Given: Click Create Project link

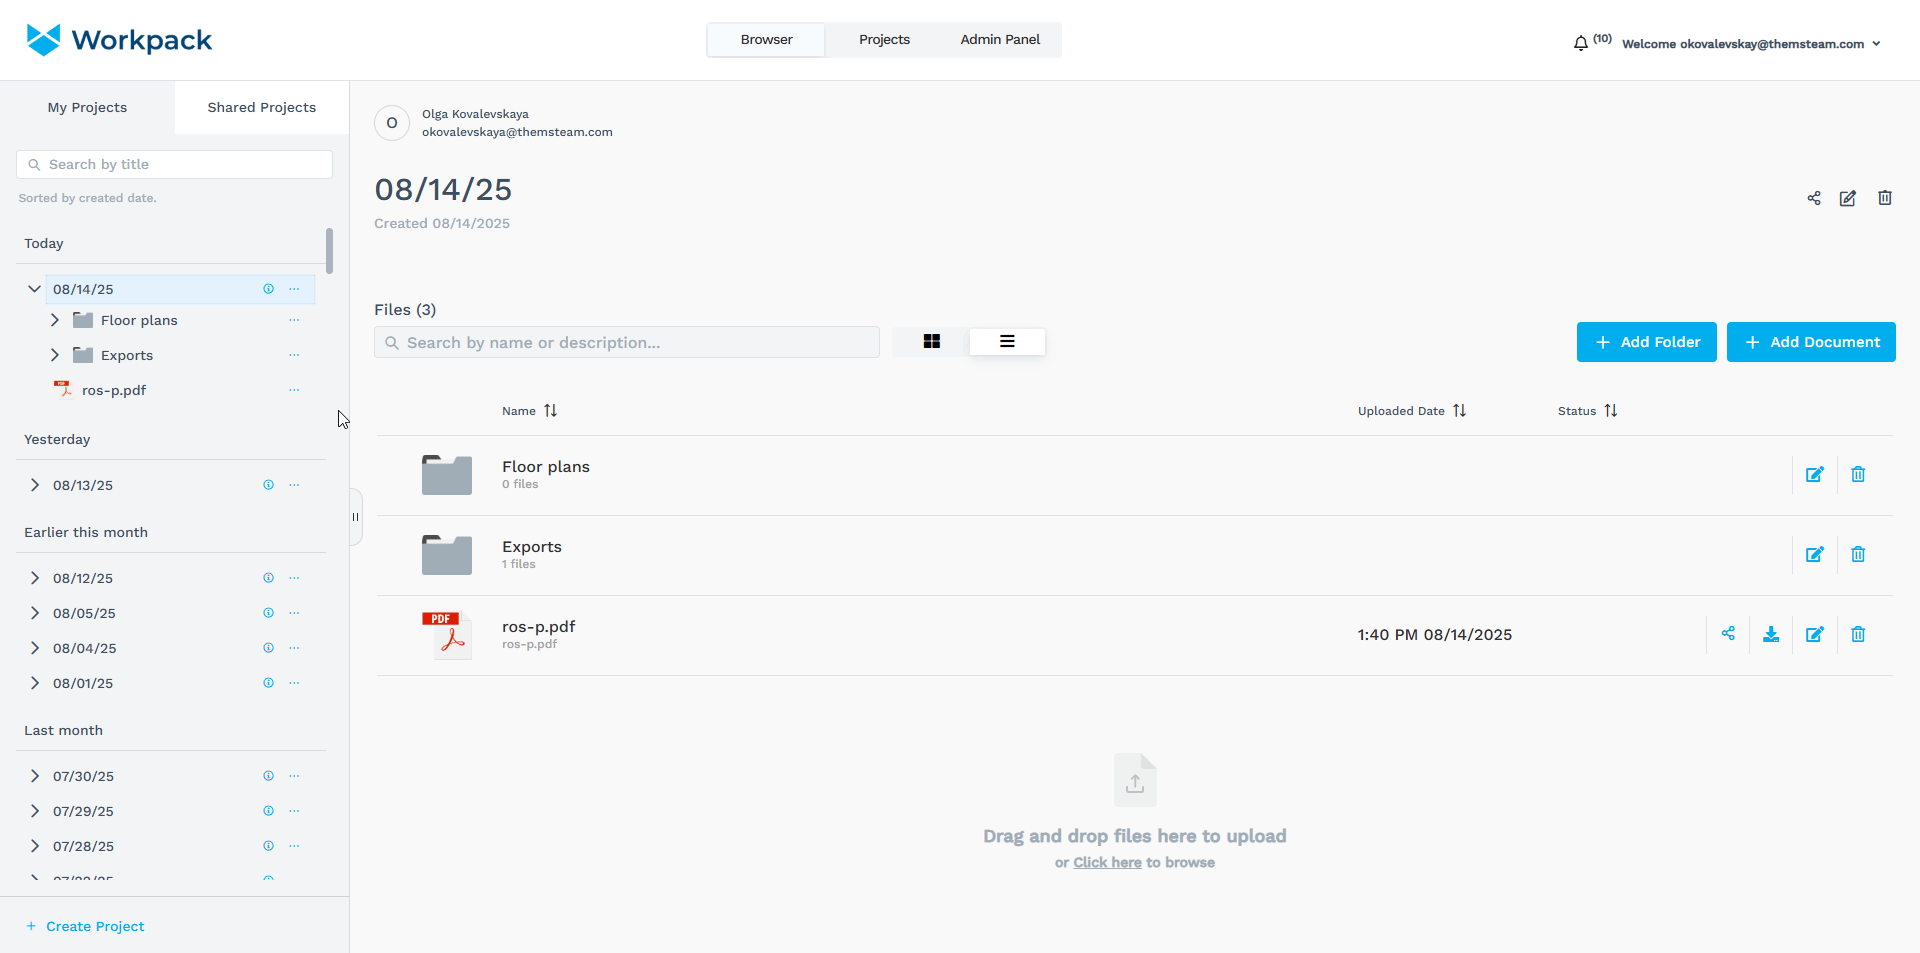Looking at the screenshot, I should (86, 927).
